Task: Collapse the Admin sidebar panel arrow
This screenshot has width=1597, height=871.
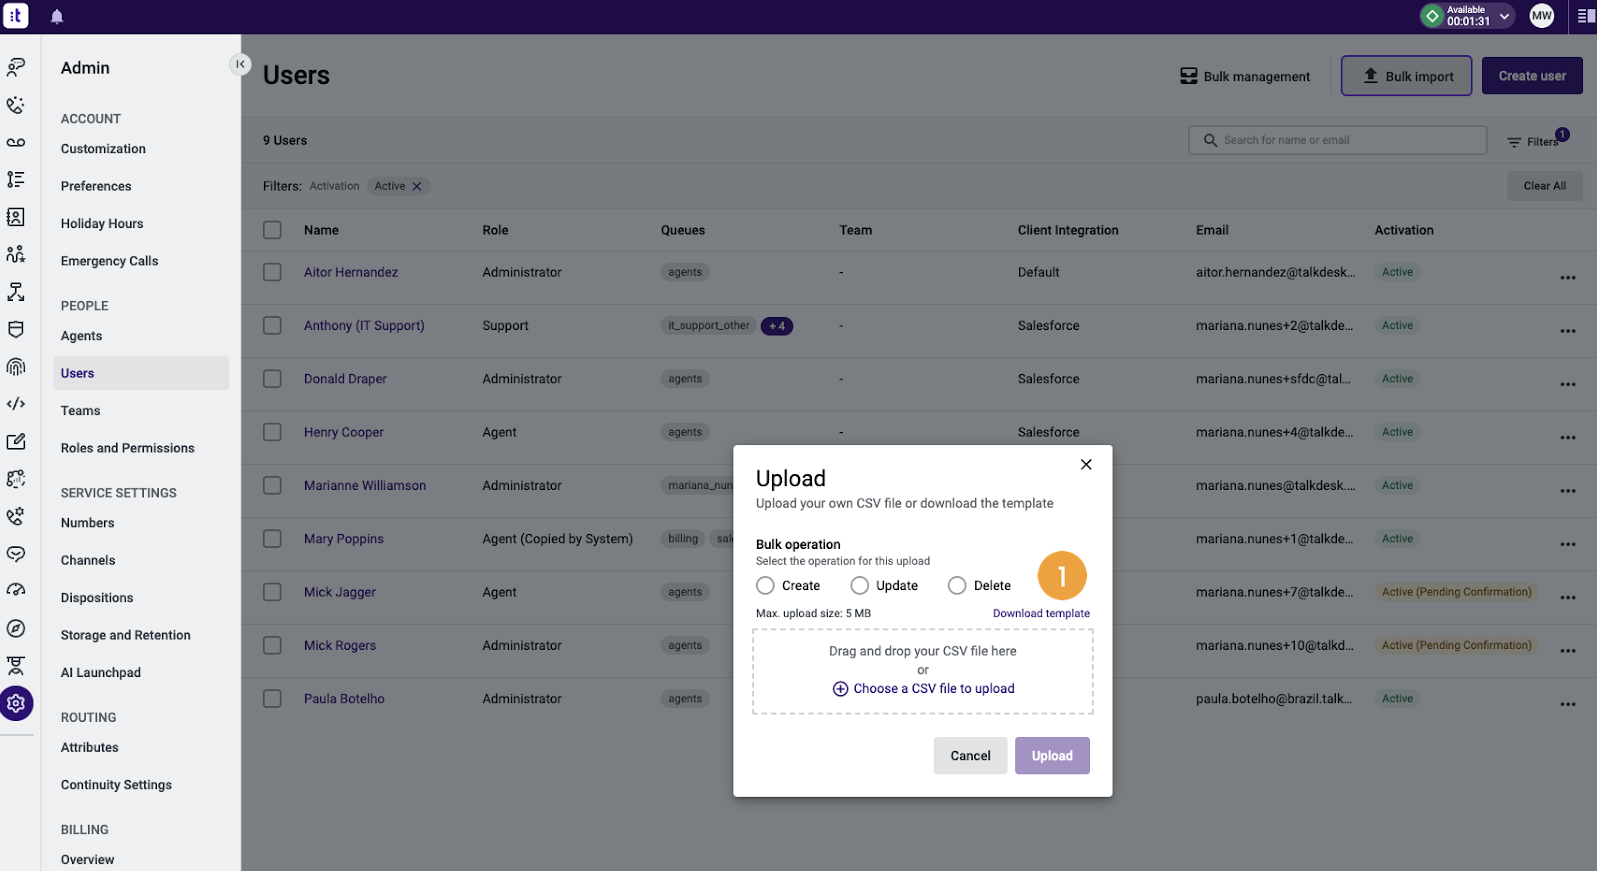Action: [240, 64]
